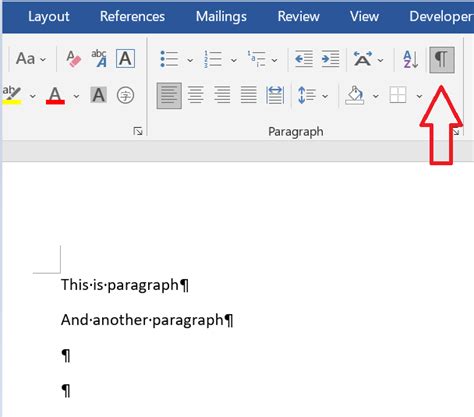Open the Borders dropdown arrow
Viewport: 474px width, 417px height.
click(x=419, y=96)
